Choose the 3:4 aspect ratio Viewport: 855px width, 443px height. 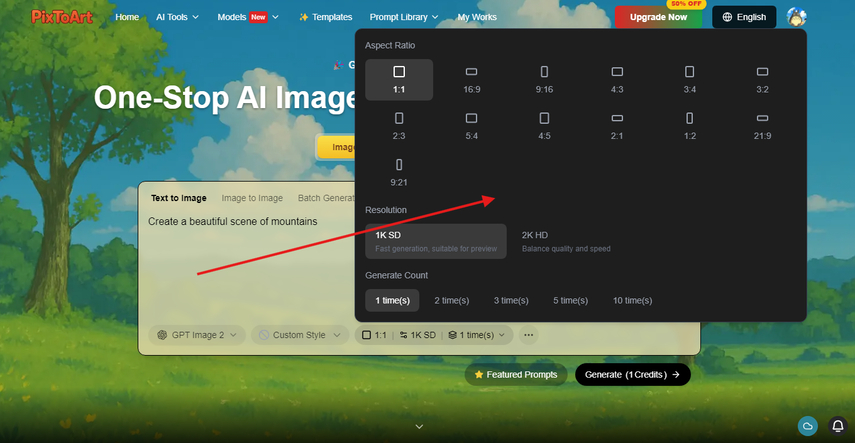[690, 80]
